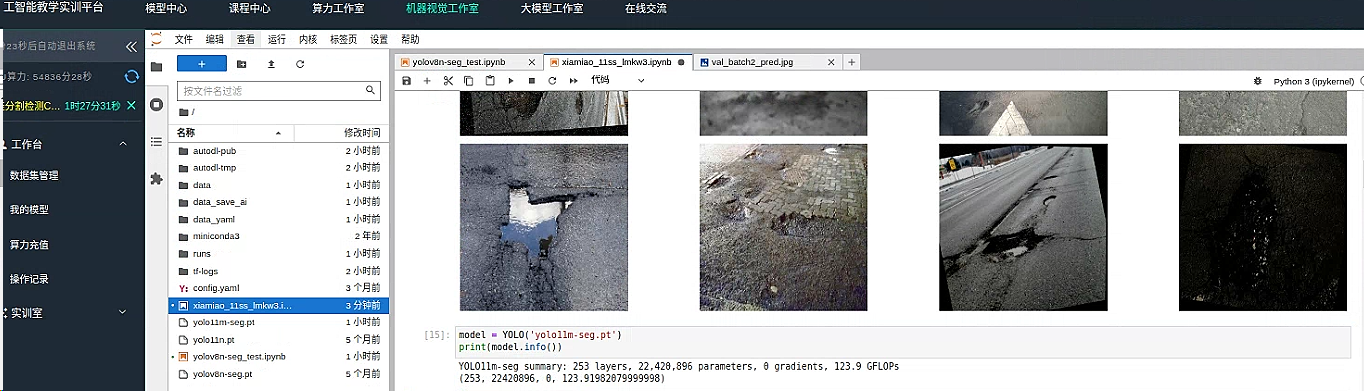Open 我的模型 in sidebar
This screenshot has height=391, width=1364.
29,210
